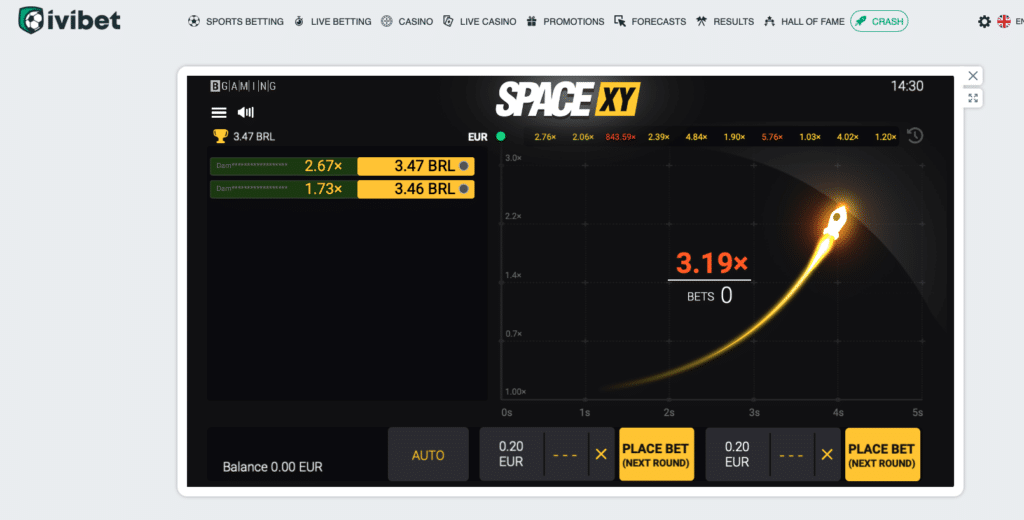This screenshot has width=1024, height=520.
Task: Change language via UK flag
Action: (1004, 22)
